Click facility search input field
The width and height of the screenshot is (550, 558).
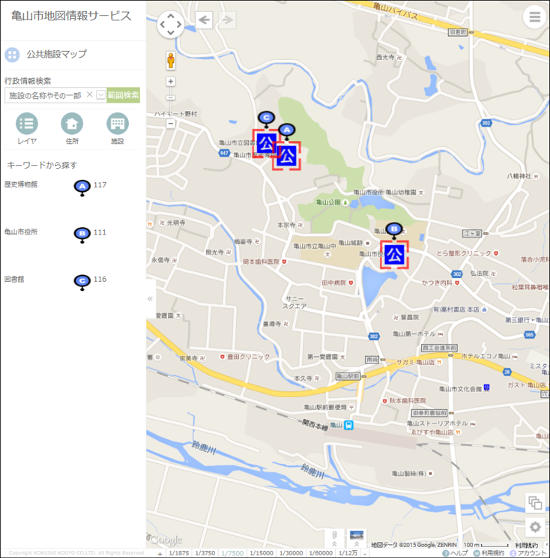tap(45, 95)
